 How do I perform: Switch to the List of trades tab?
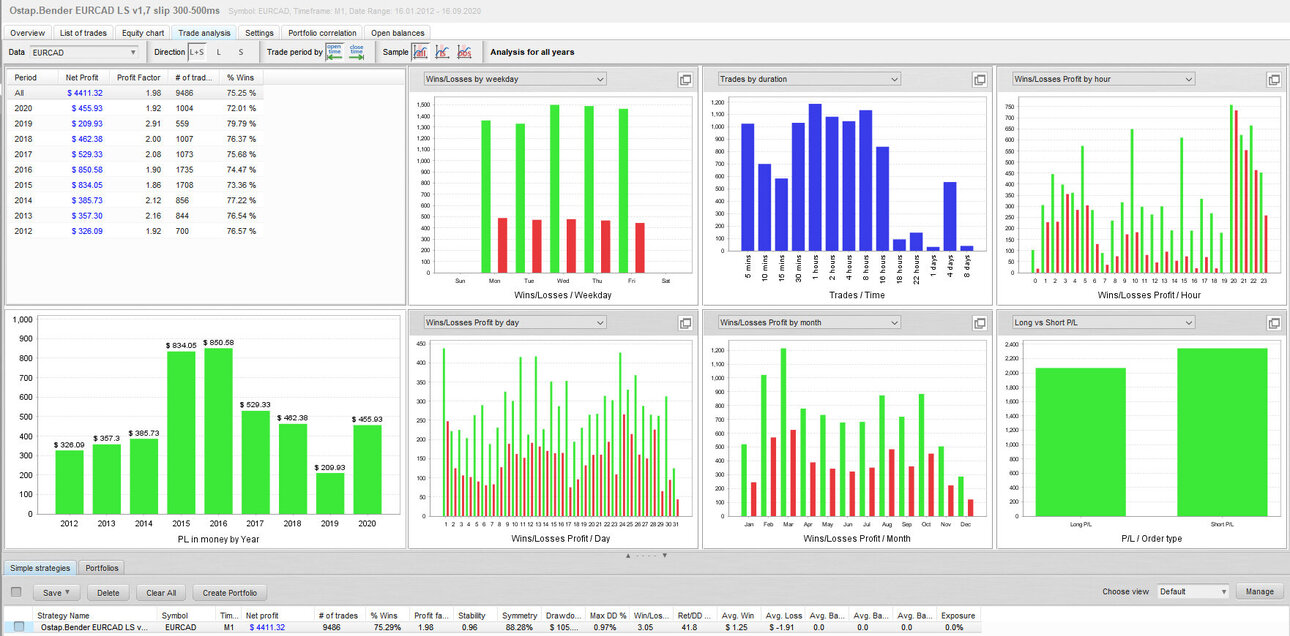(x=83, y=33)
